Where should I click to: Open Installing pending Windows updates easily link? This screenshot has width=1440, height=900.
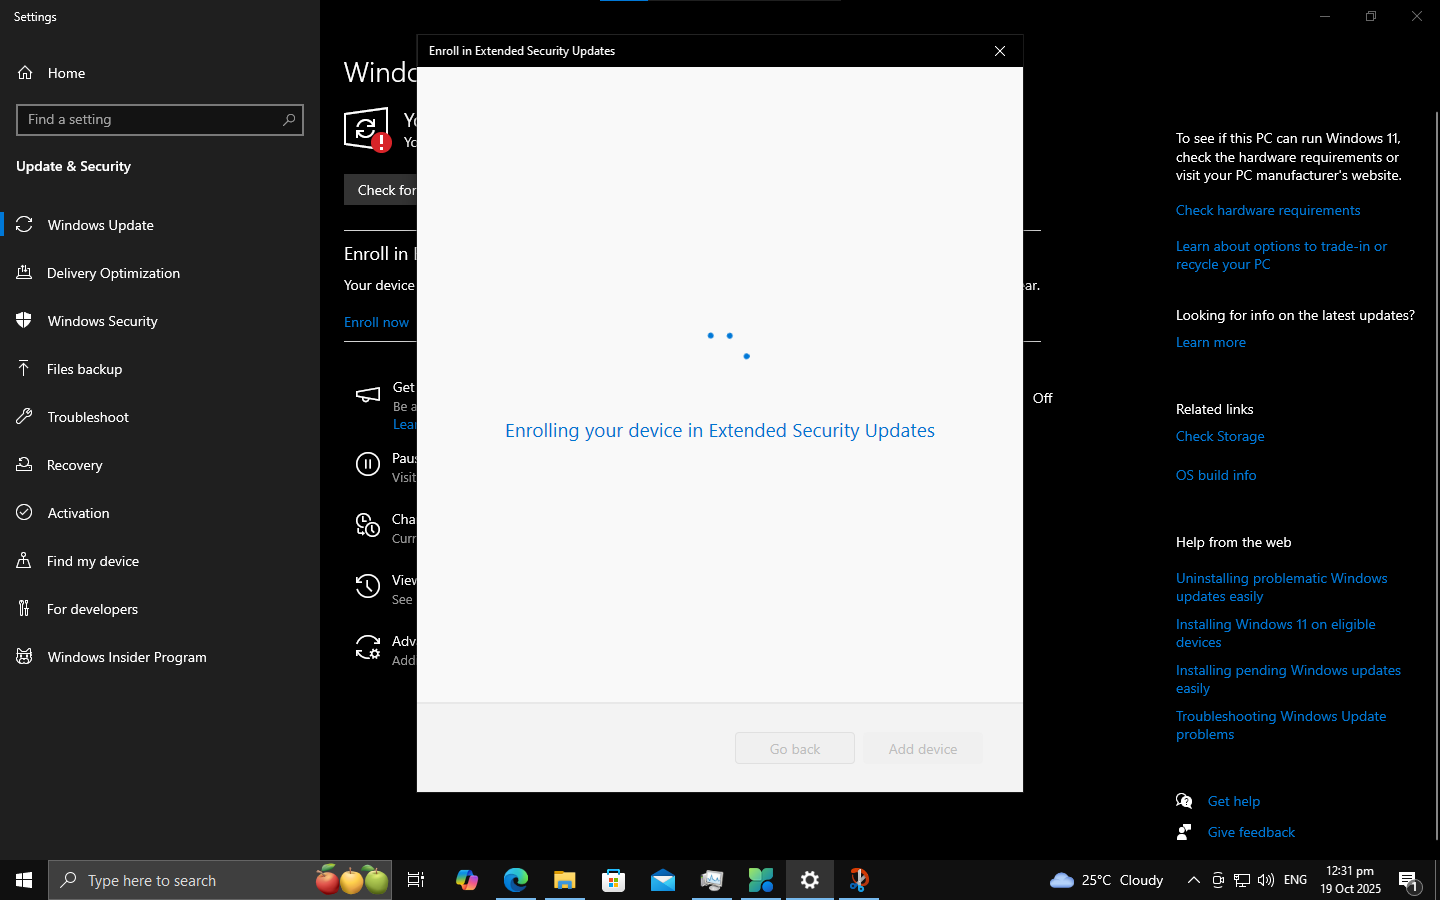click(x=1288, y=679)
